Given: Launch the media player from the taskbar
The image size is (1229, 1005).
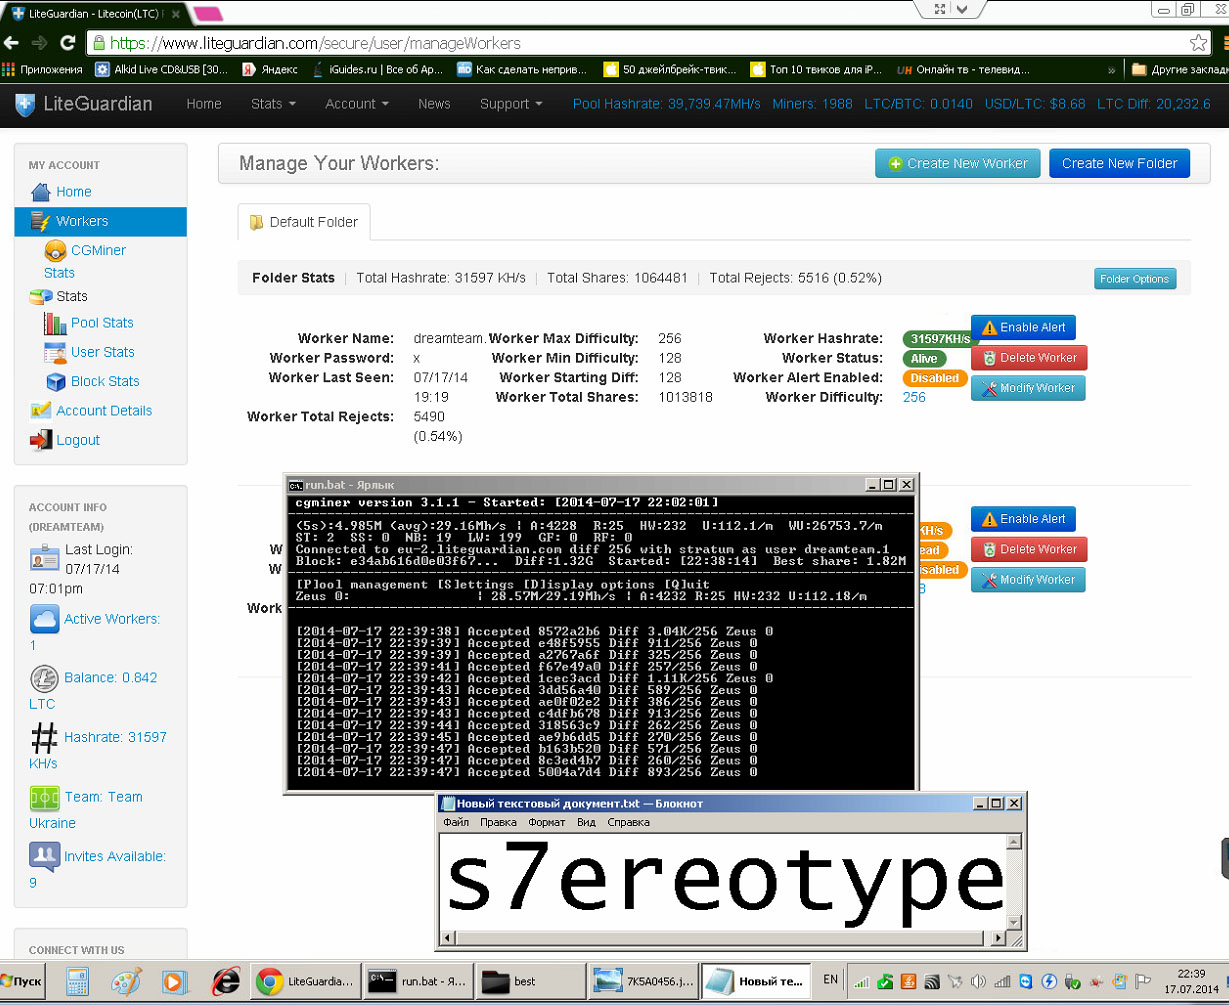Looking at the screenshot, I should [175, 982].
